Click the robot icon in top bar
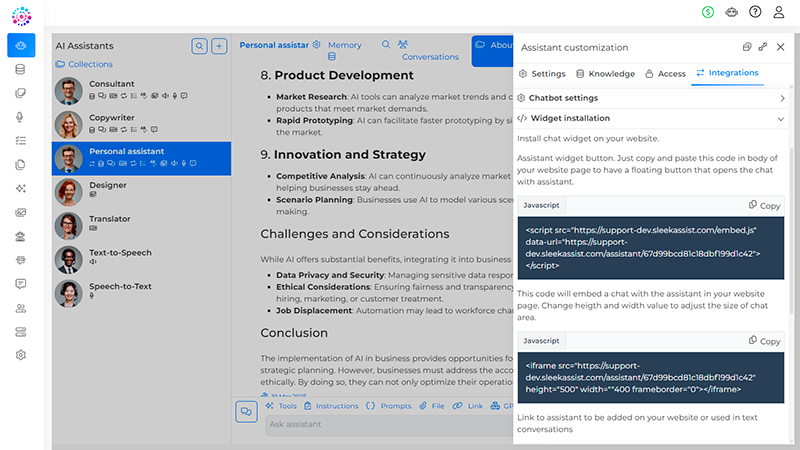 [x=731, y=12]
